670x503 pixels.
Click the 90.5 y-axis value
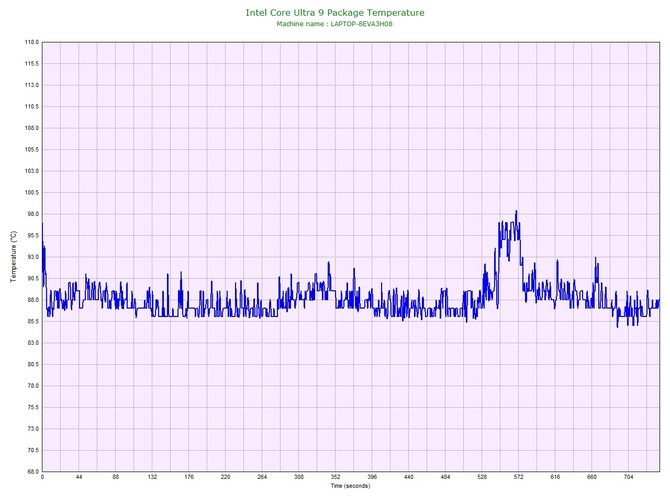point(33,279)
